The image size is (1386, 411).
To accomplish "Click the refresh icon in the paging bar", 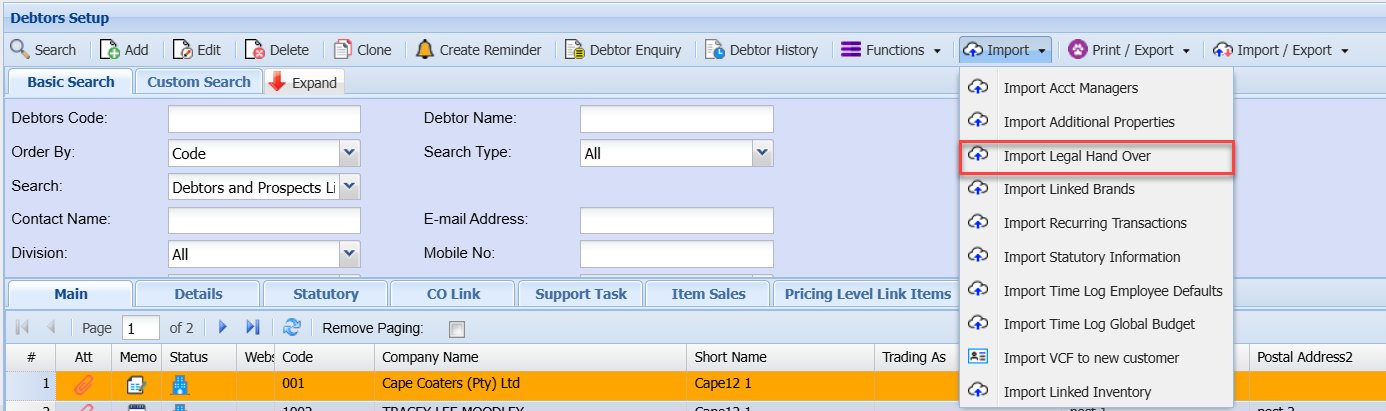I will (292, 327).
